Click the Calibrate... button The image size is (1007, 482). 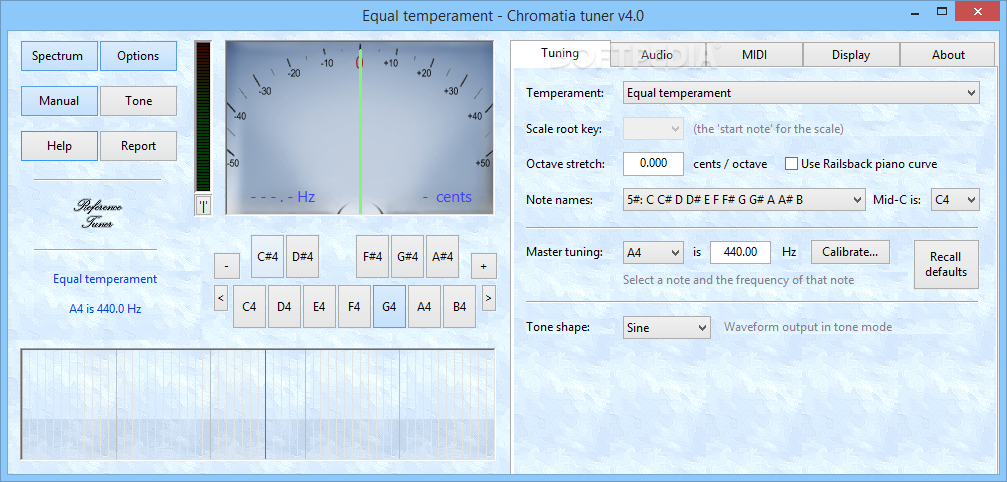(850, 252)
